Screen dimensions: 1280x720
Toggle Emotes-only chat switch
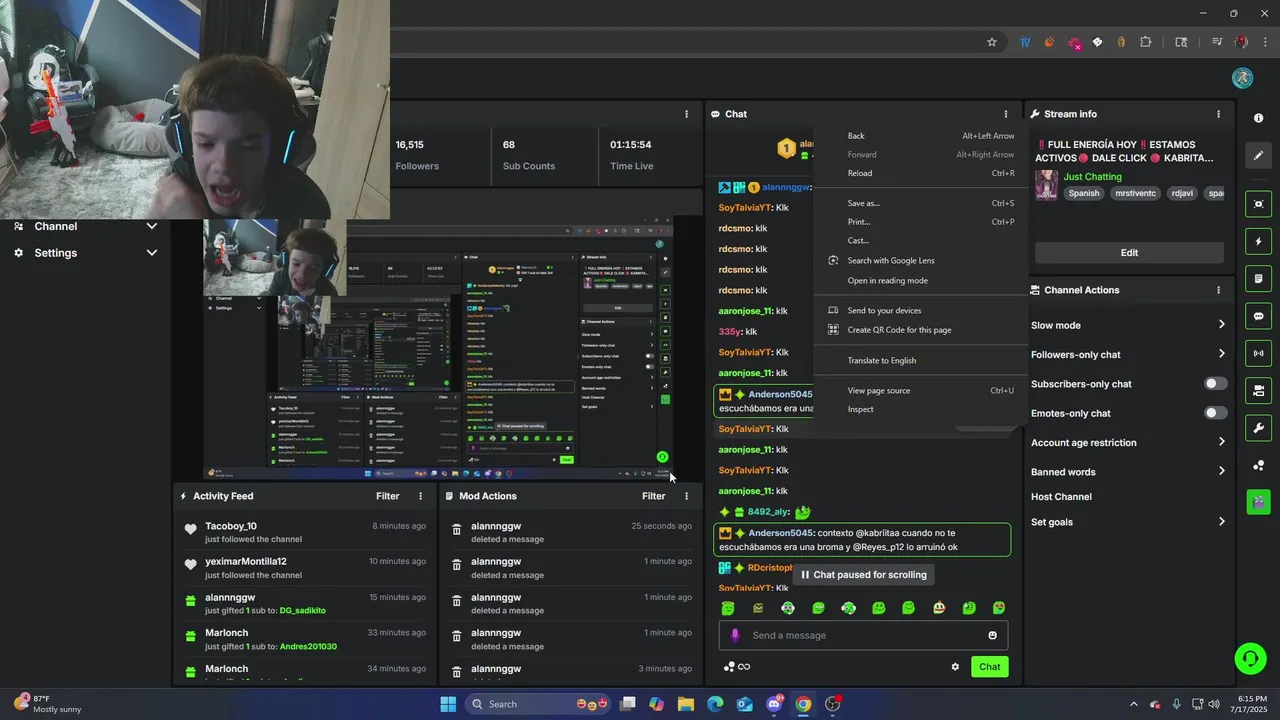pyautogui.click(x=1216, y=413)
